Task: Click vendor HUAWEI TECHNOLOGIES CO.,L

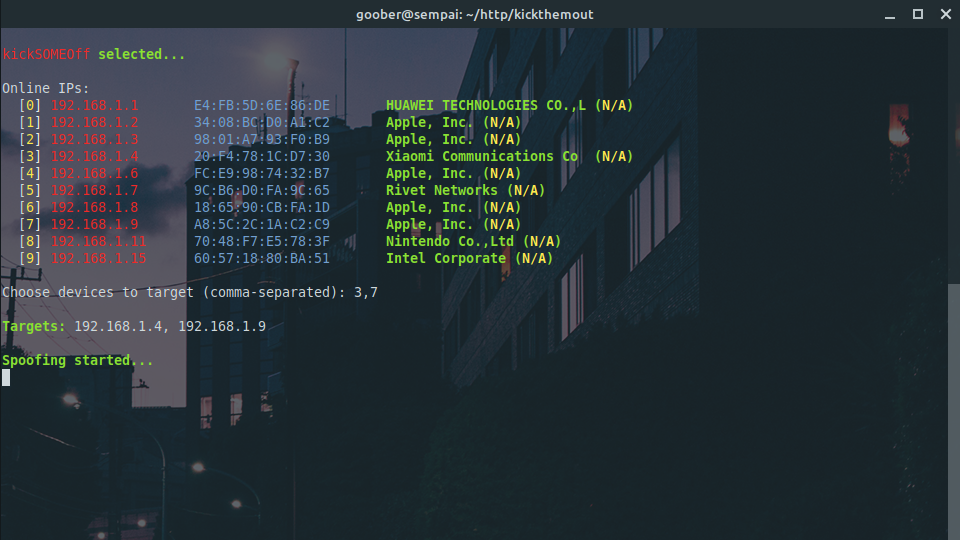Action: [486, 105]
